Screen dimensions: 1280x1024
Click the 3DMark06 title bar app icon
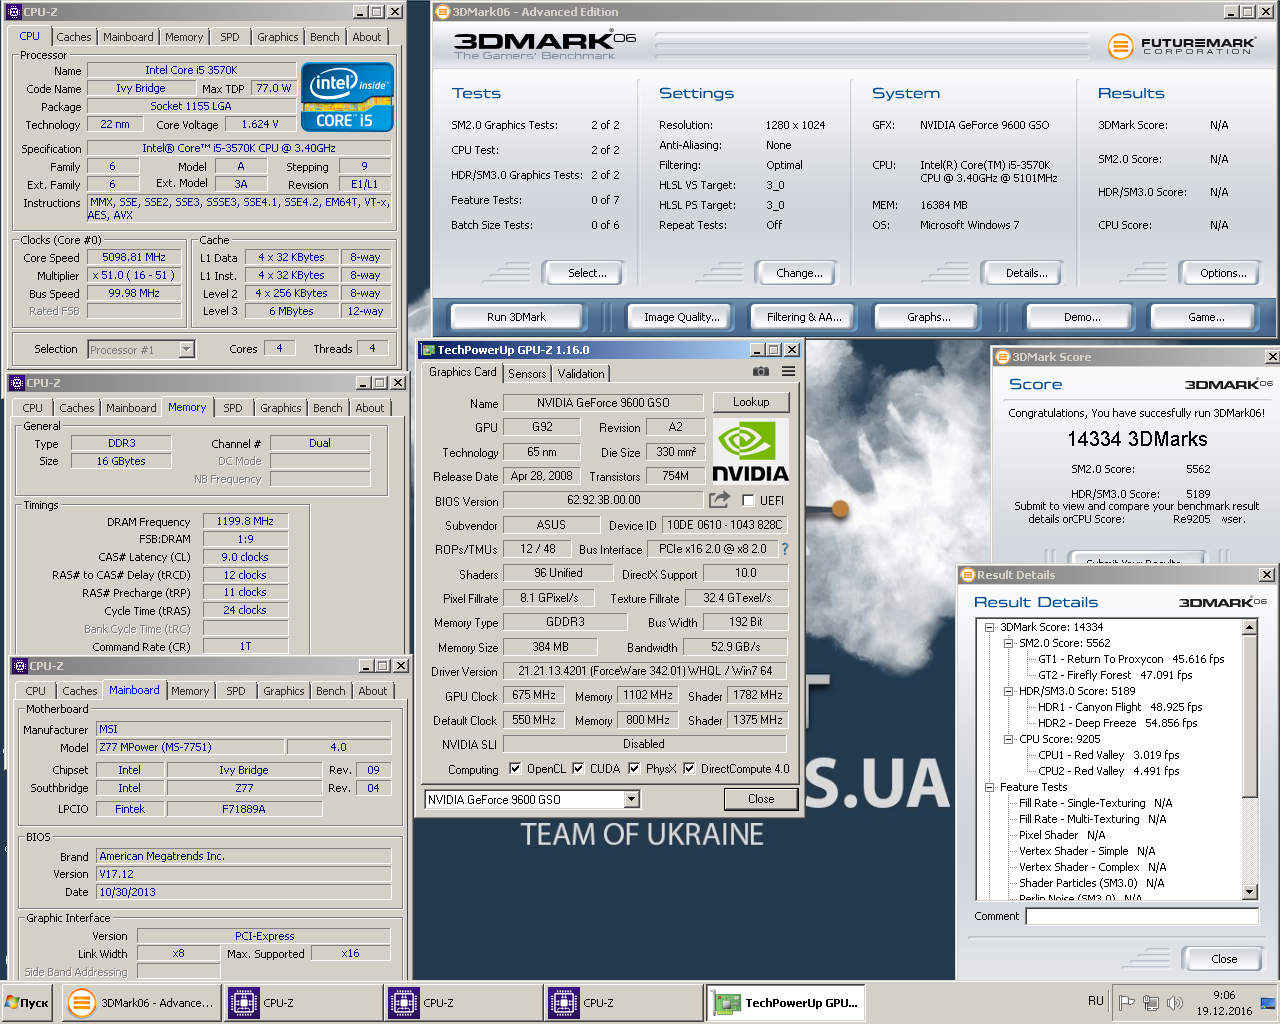click(443, 12)
